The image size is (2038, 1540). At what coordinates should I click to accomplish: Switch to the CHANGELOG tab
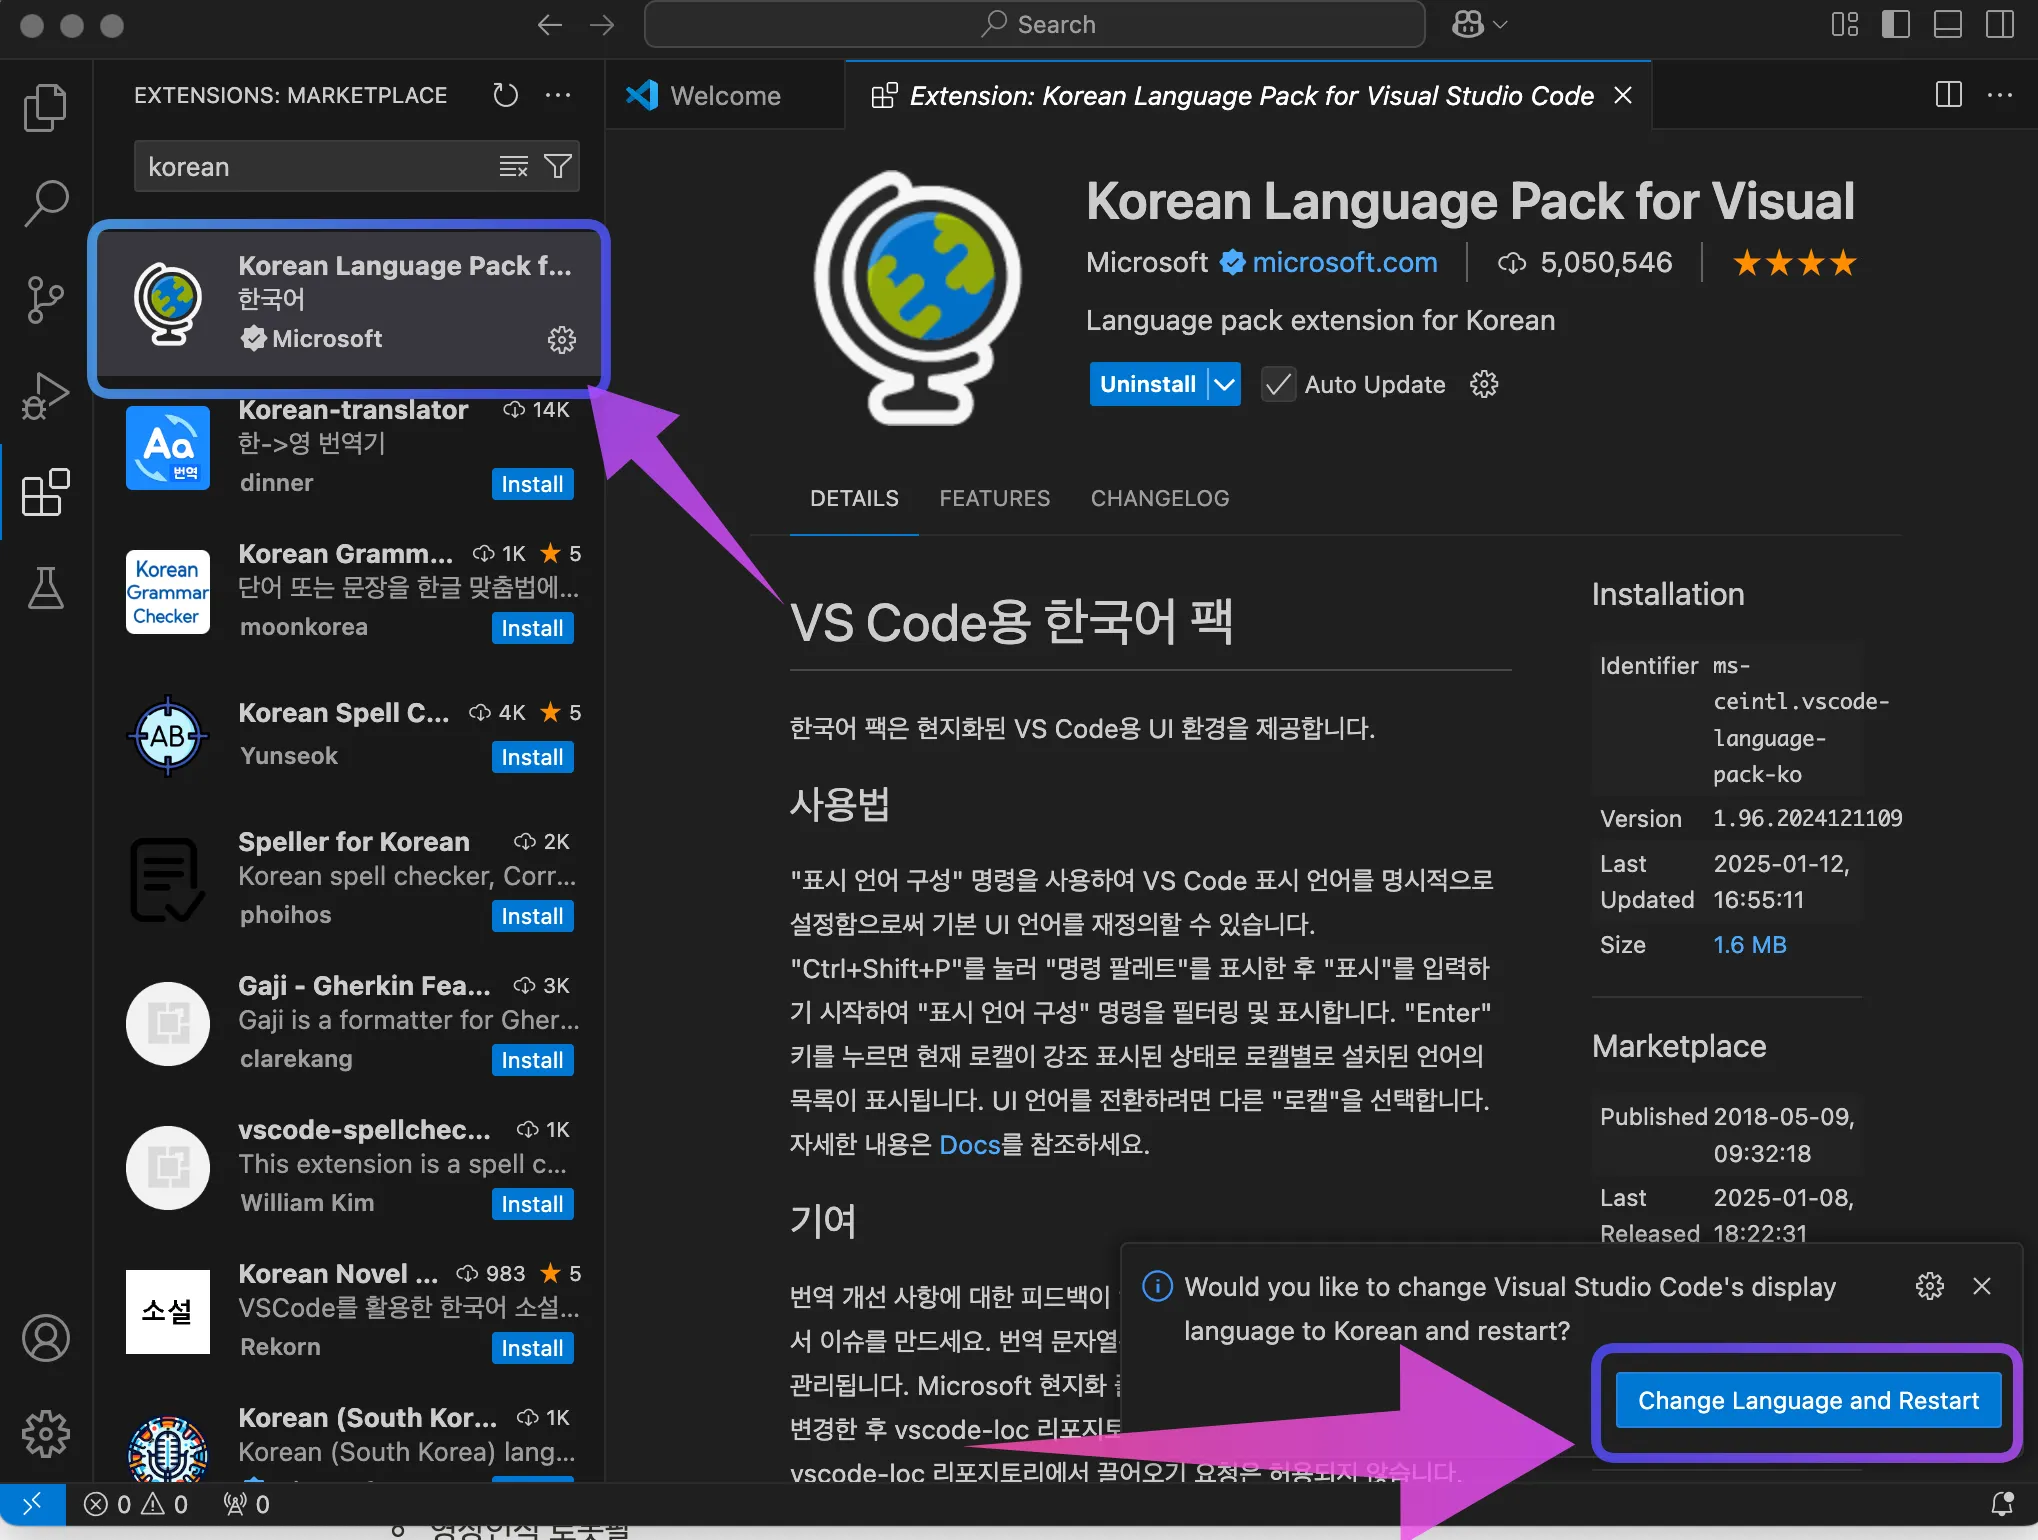1159,498
